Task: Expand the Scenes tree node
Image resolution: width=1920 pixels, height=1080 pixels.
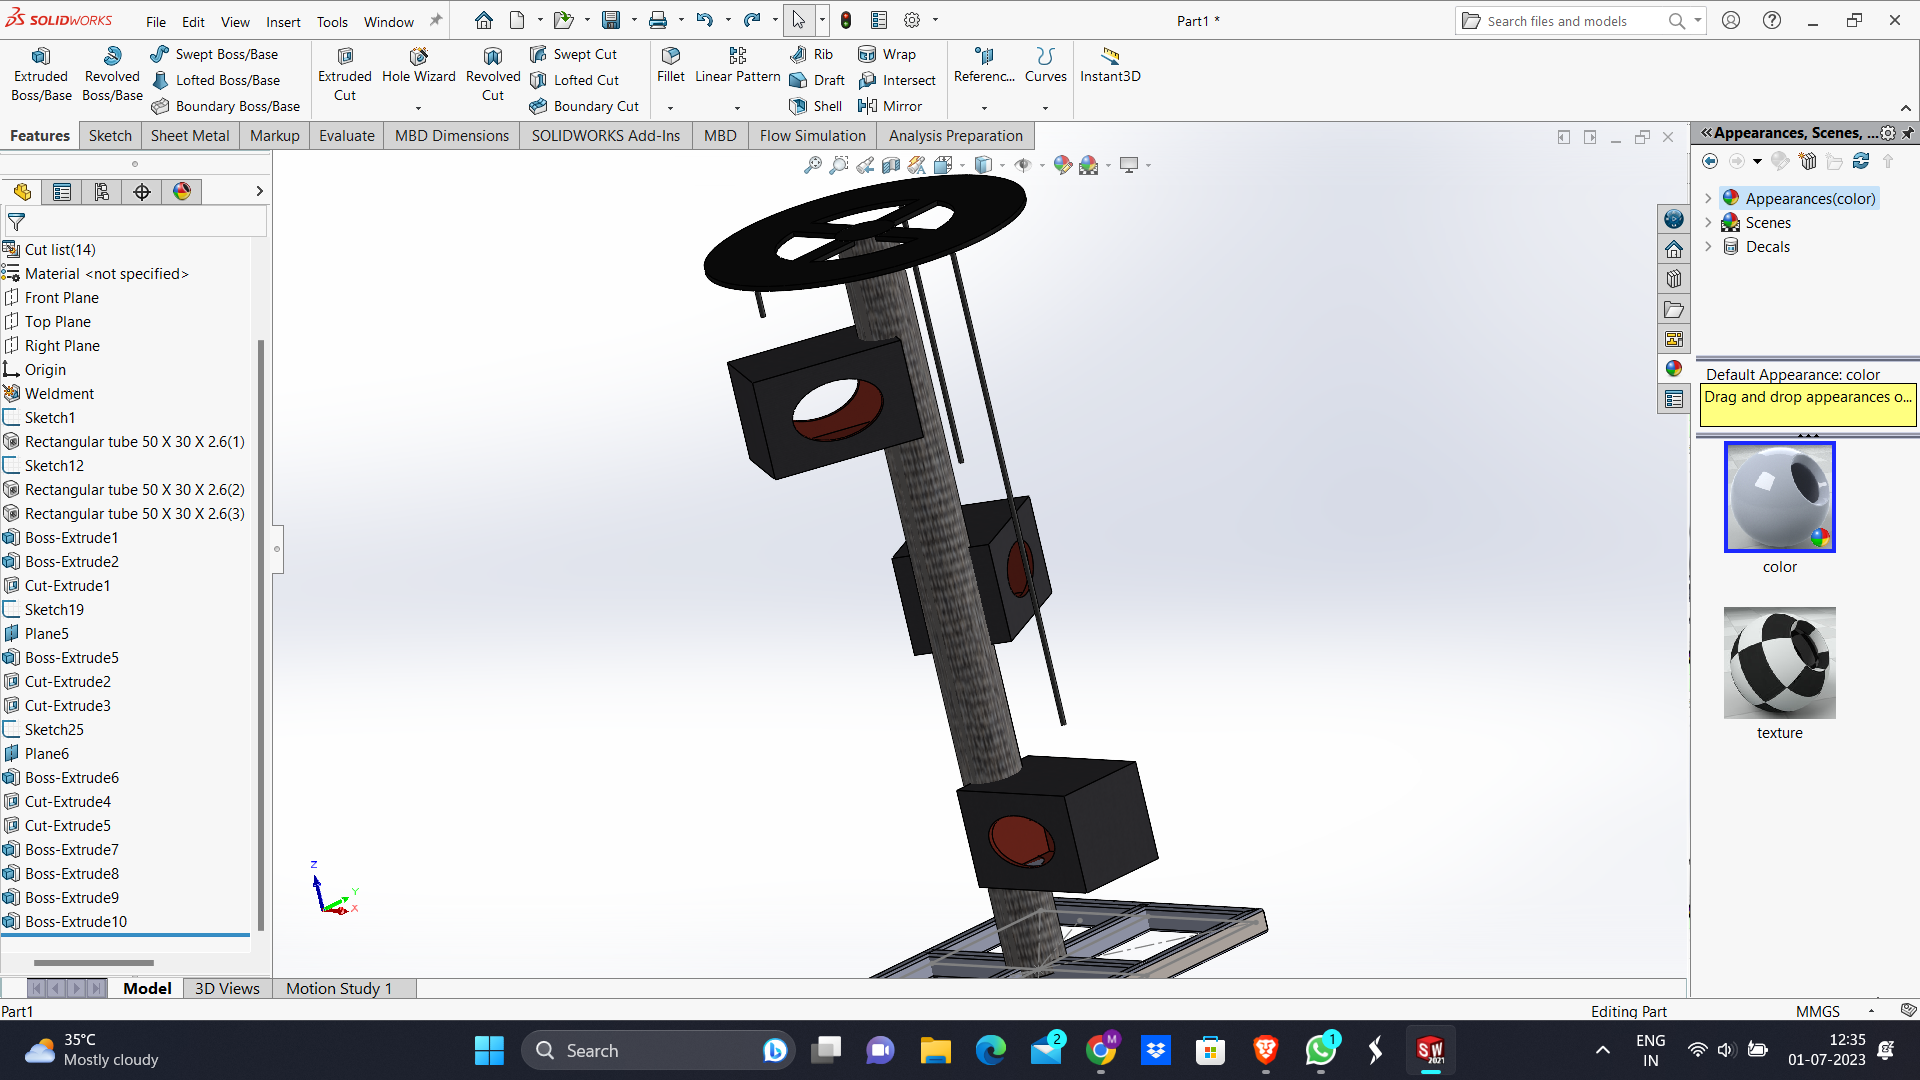Action: [1708, 223]
